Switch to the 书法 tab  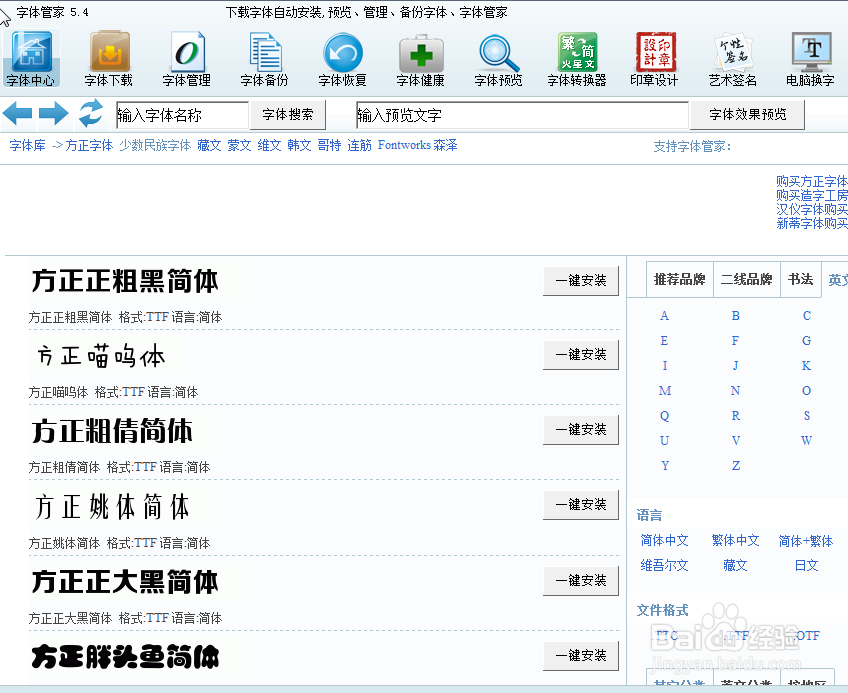click(x=800, y=279)
